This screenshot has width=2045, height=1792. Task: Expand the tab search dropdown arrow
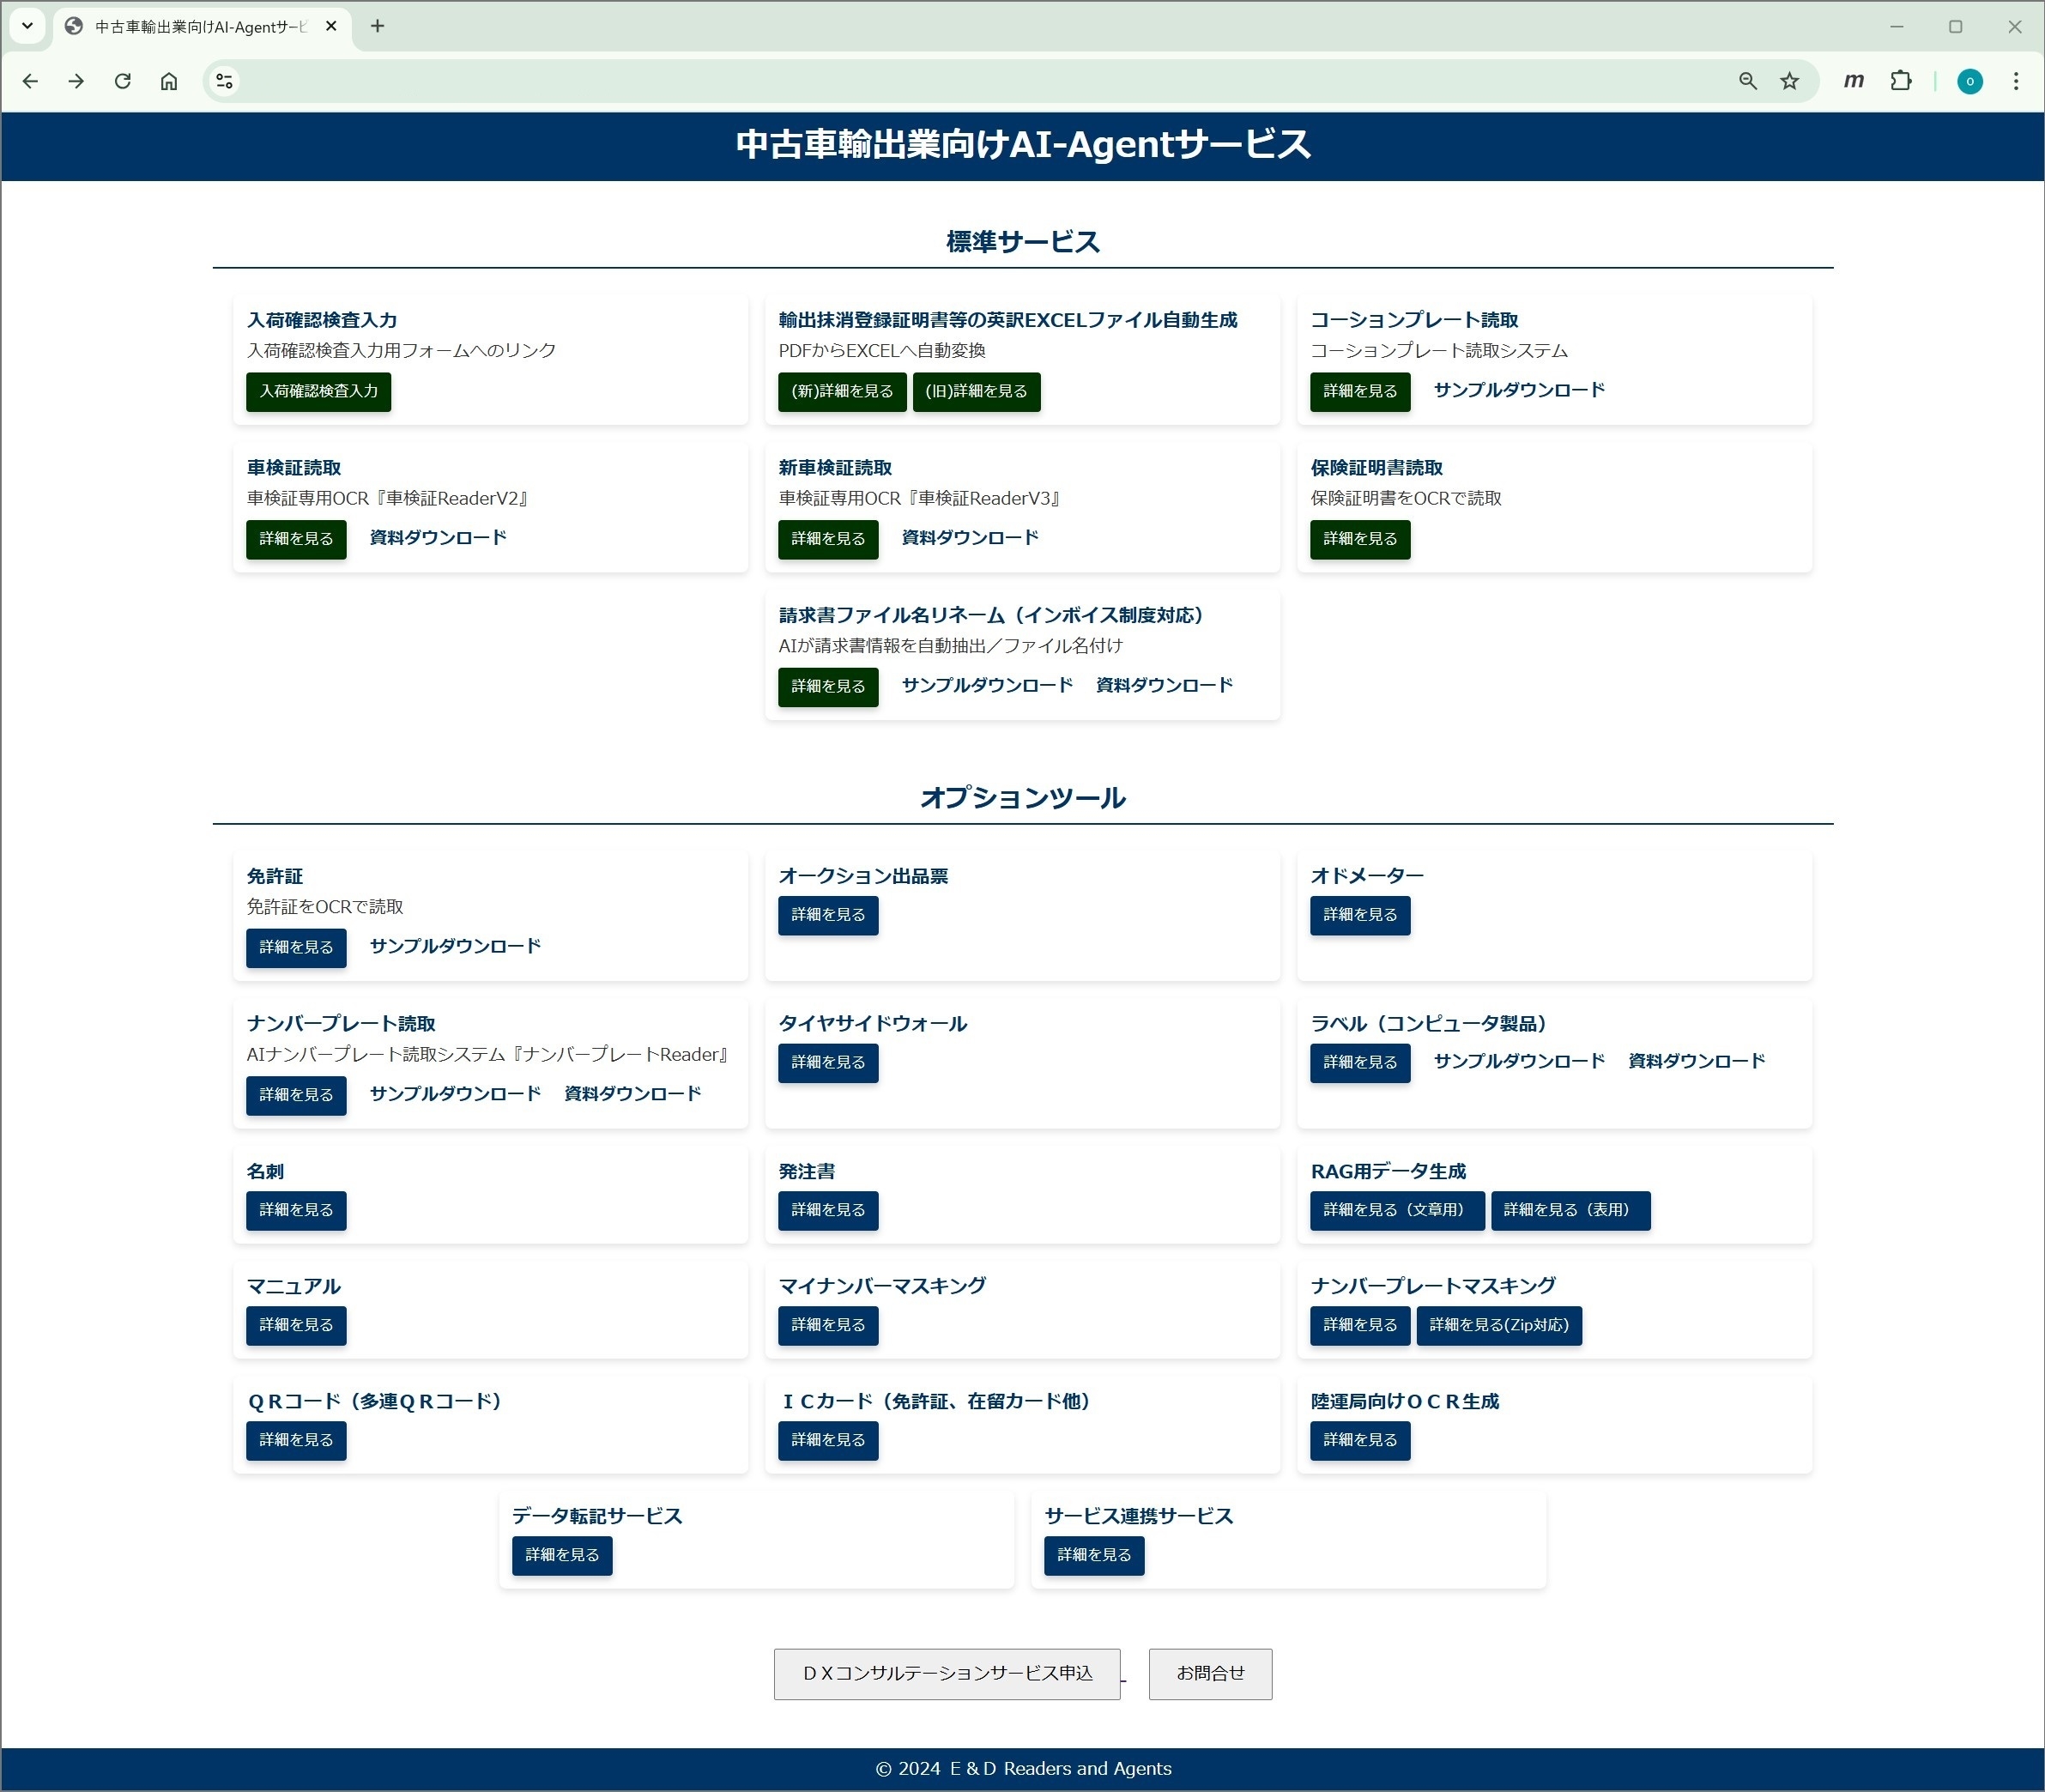[27, 26]
